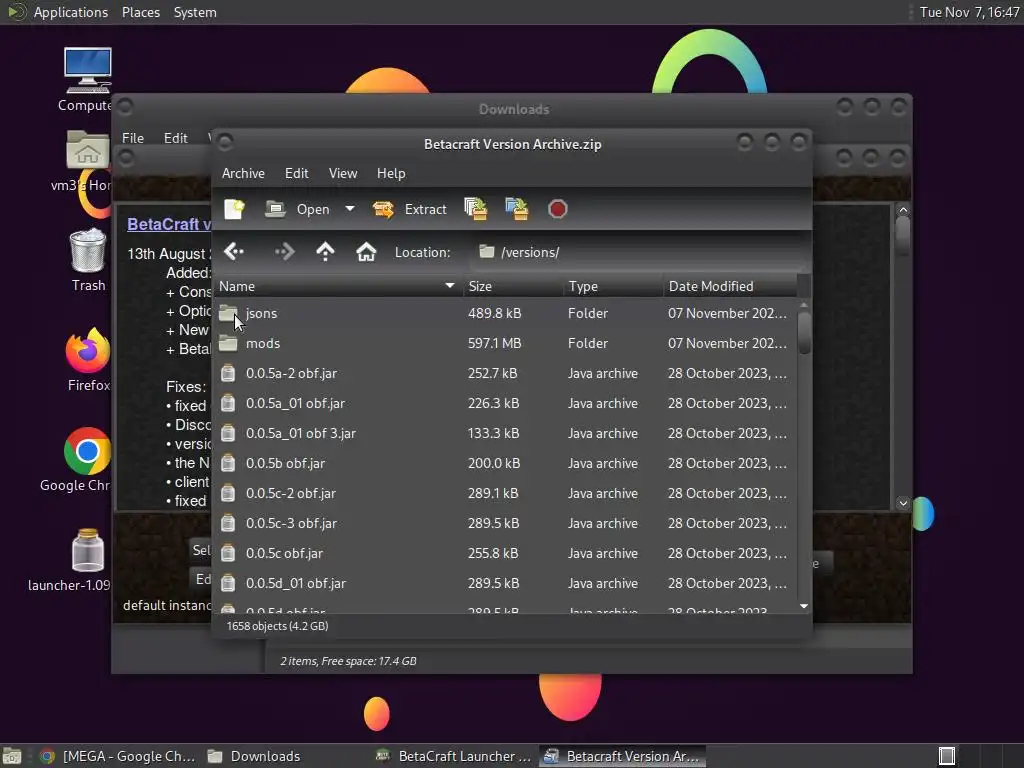Select 0.0.5a_01 obf 3.jar file
Image resolution: width=1024 pixels, height=768 pixels.
pyautogui.click(x=505, y=434)
